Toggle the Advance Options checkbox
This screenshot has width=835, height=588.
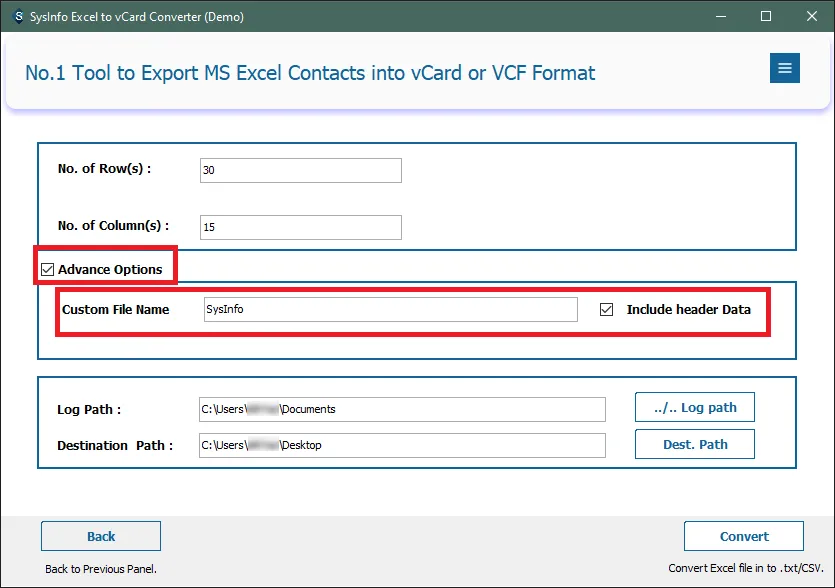tap(47, 269)
